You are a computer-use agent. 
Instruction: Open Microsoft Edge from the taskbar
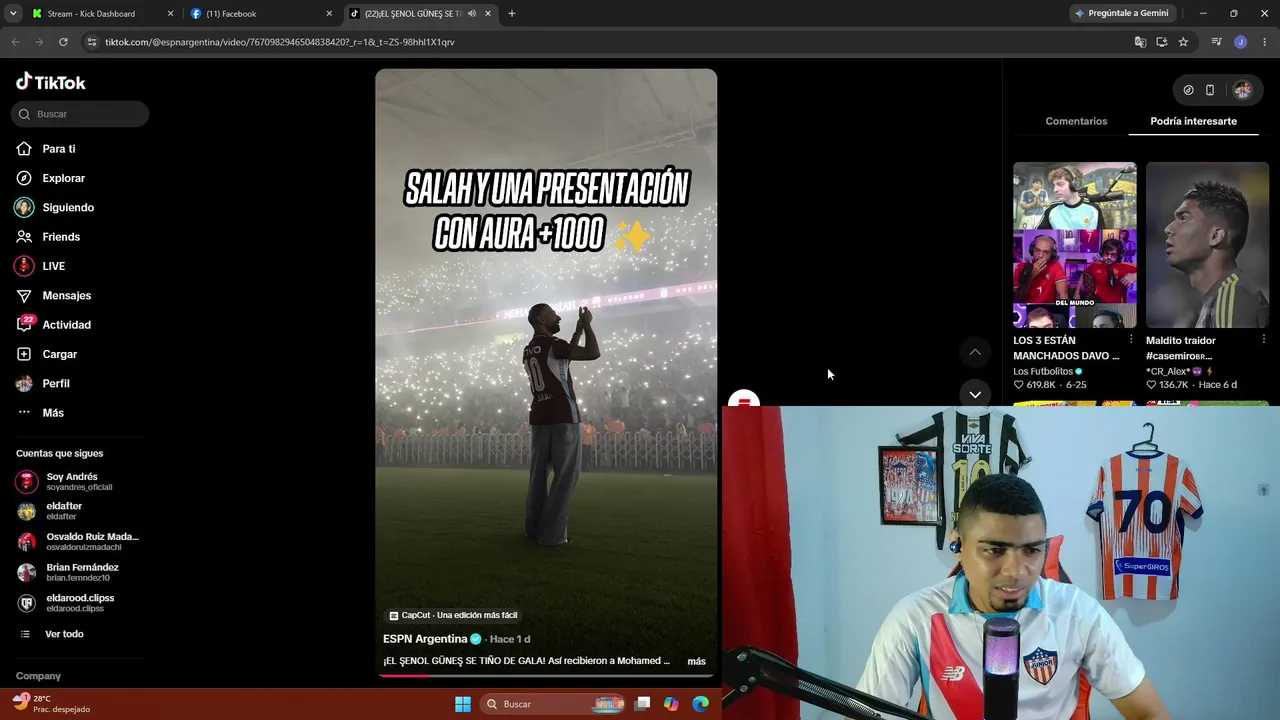(700, 704)
